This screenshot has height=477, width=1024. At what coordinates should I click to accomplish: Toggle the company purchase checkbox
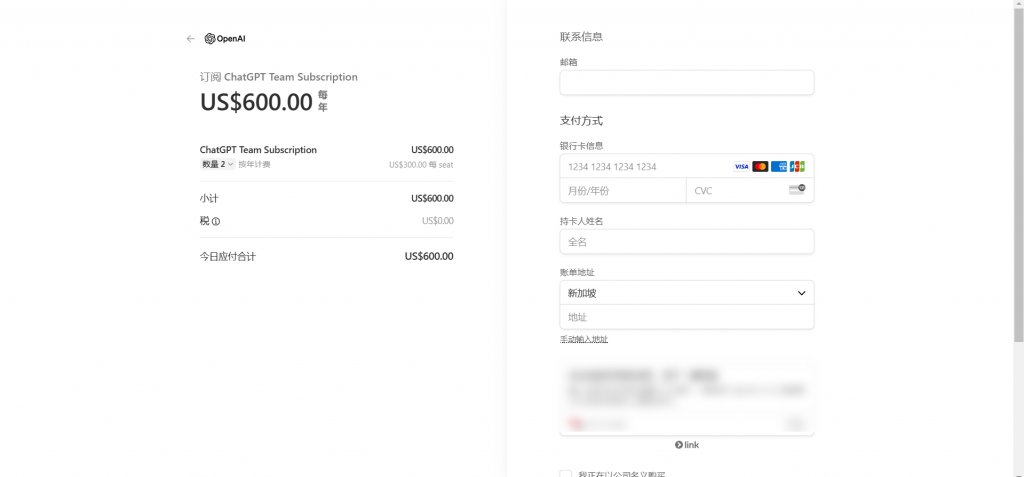click(566, 474)
